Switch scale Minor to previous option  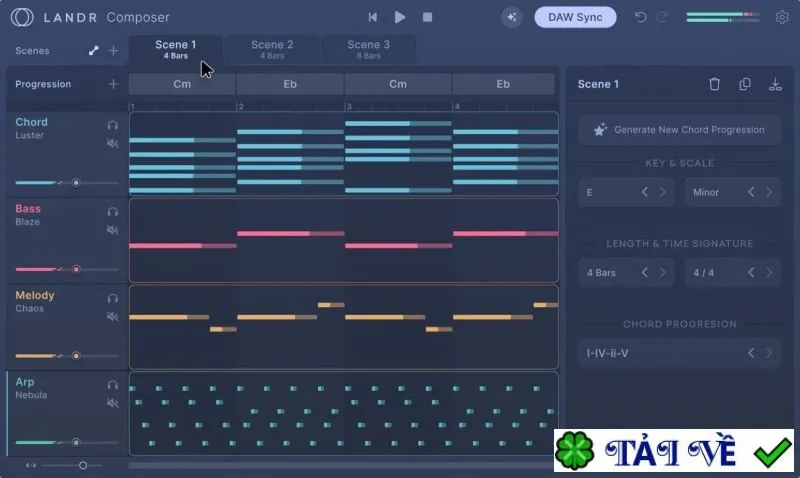click(x=751, y=192)
